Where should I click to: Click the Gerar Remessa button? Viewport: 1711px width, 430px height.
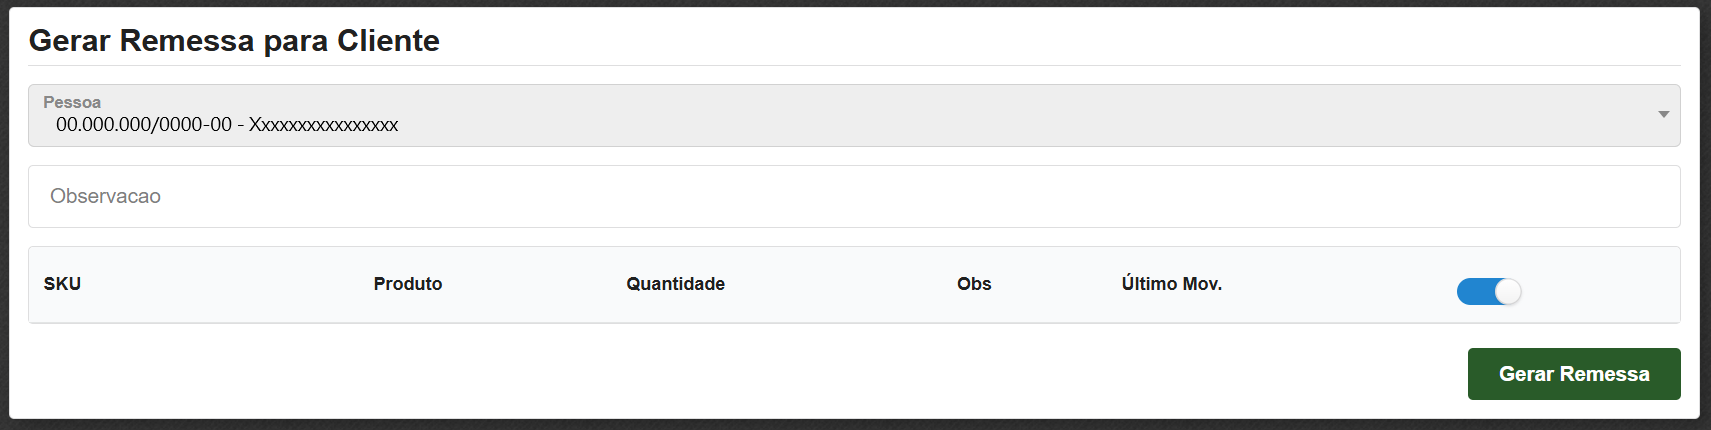pyautogui.click(x=1573, y=374)
